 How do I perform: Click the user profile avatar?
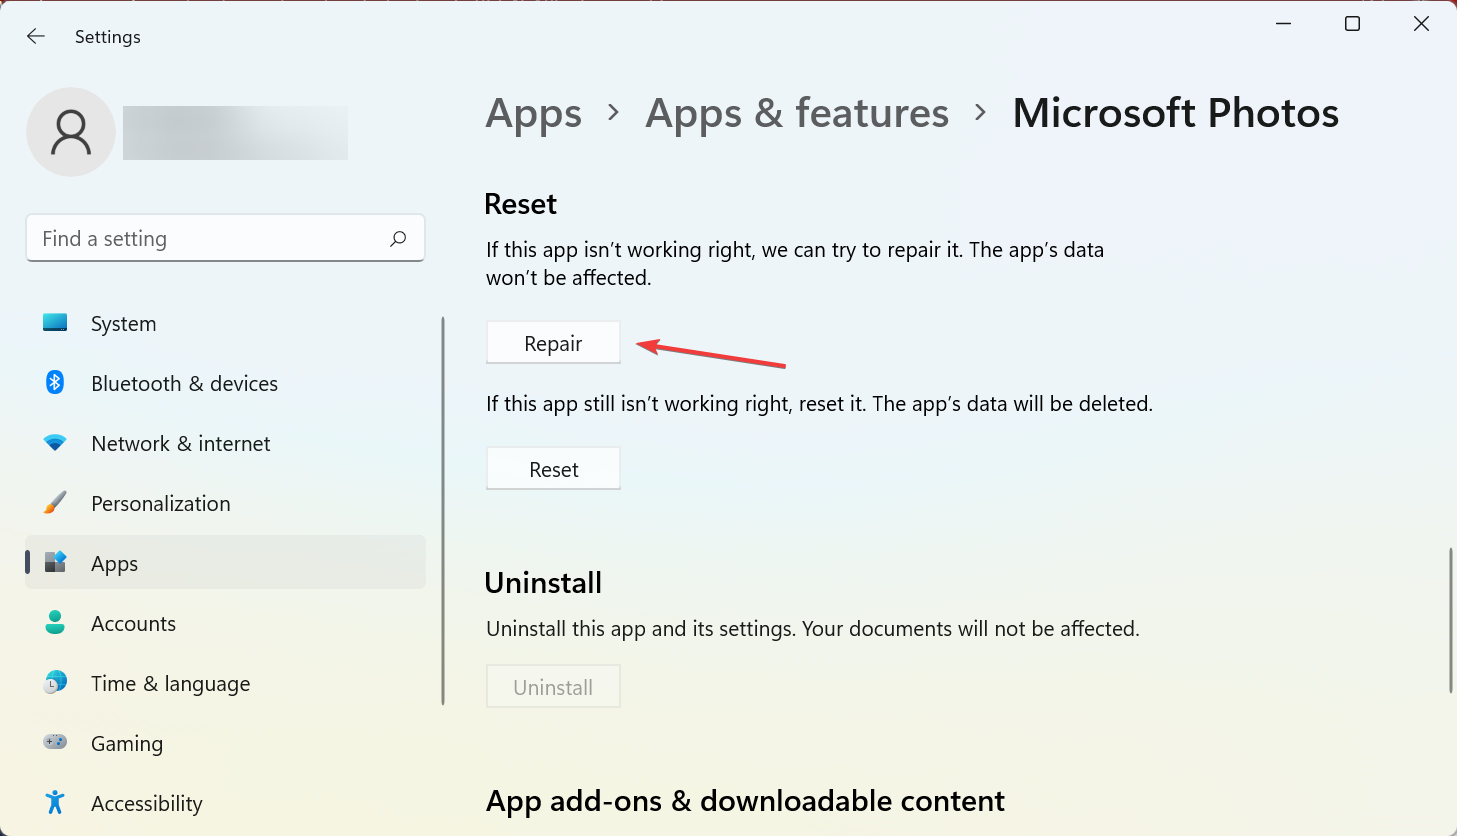point(70,132)
